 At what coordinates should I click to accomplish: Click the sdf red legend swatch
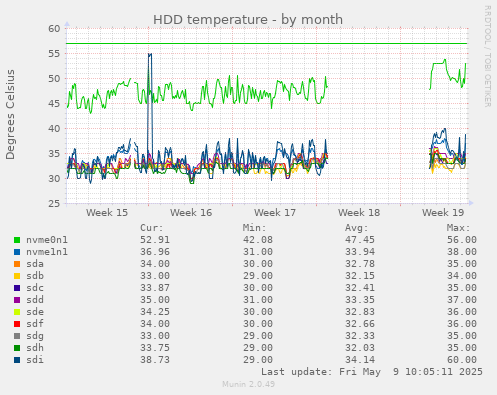(x=17, y=324)
